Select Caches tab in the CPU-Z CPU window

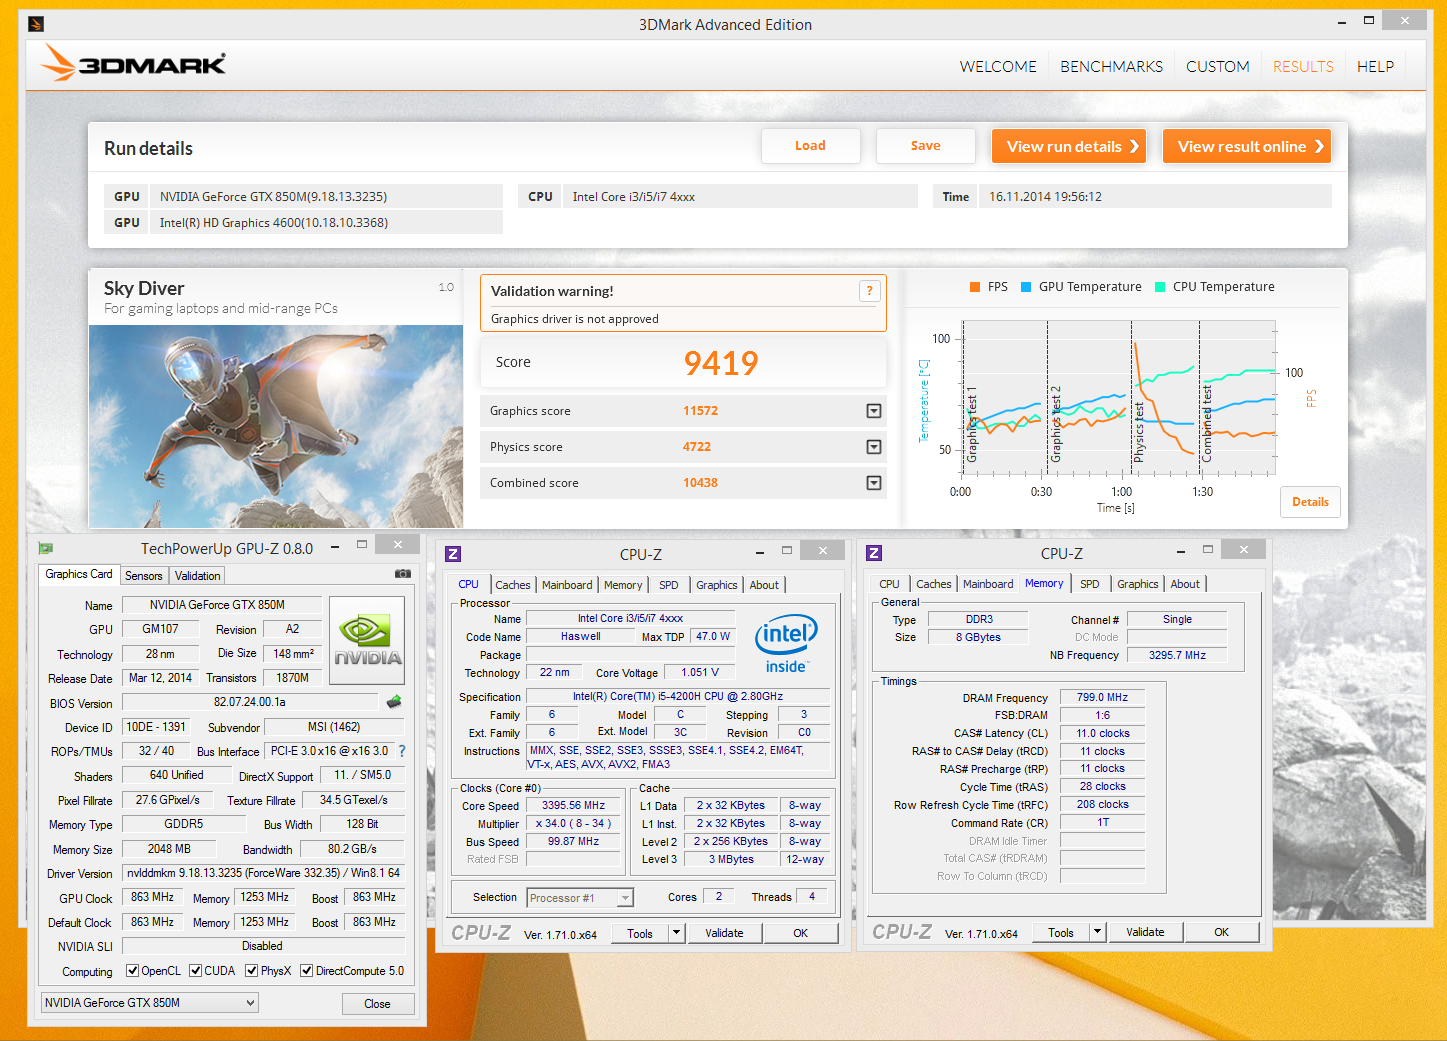click(513, 585)
